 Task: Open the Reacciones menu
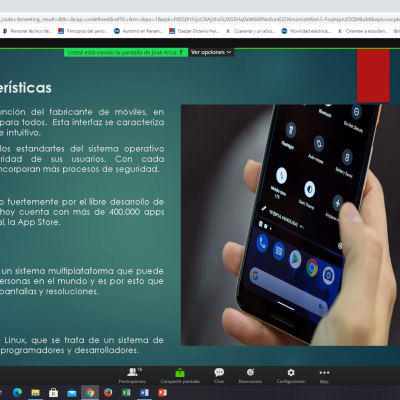250,376
